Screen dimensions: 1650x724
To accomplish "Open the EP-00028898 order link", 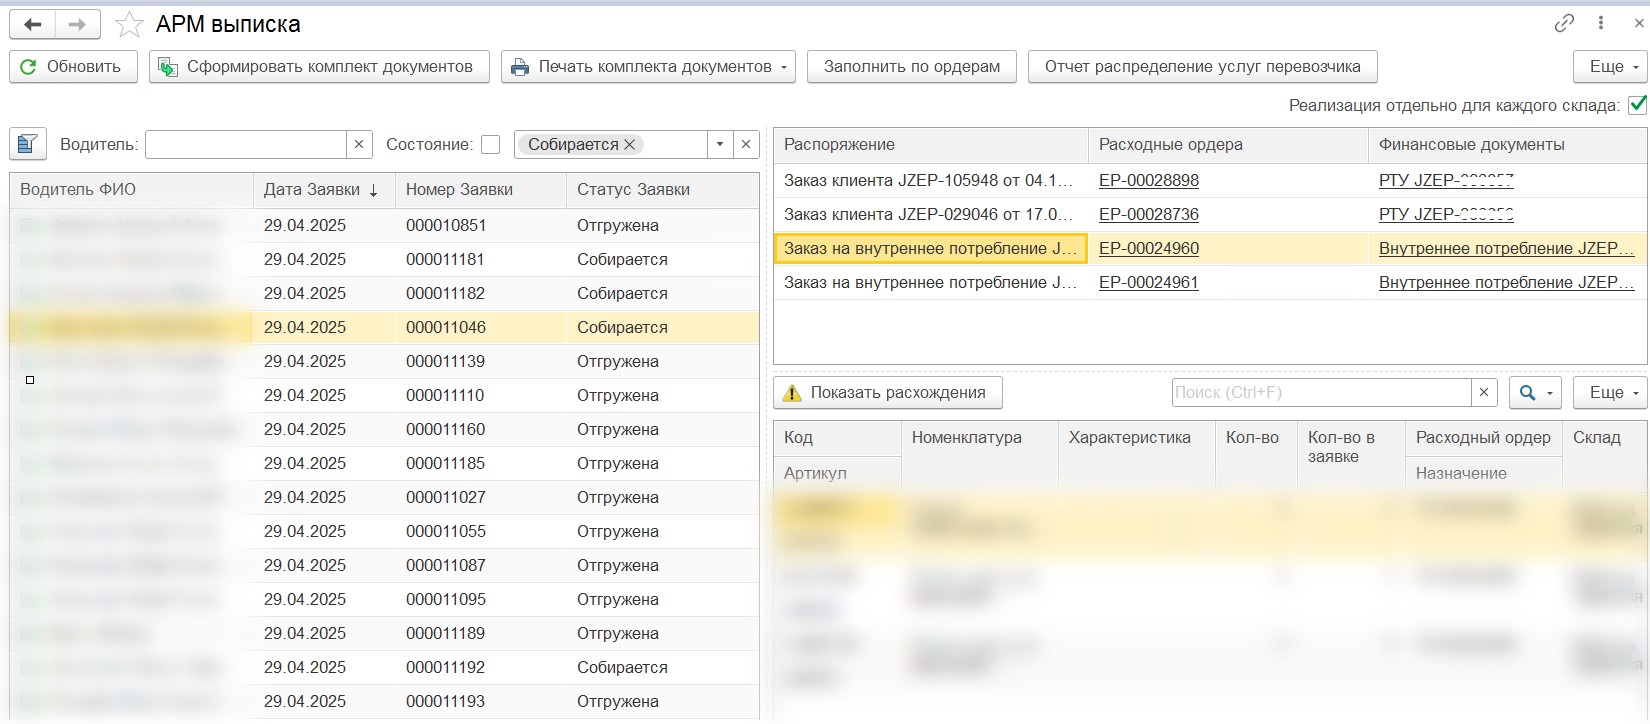I will point(1148,181).
